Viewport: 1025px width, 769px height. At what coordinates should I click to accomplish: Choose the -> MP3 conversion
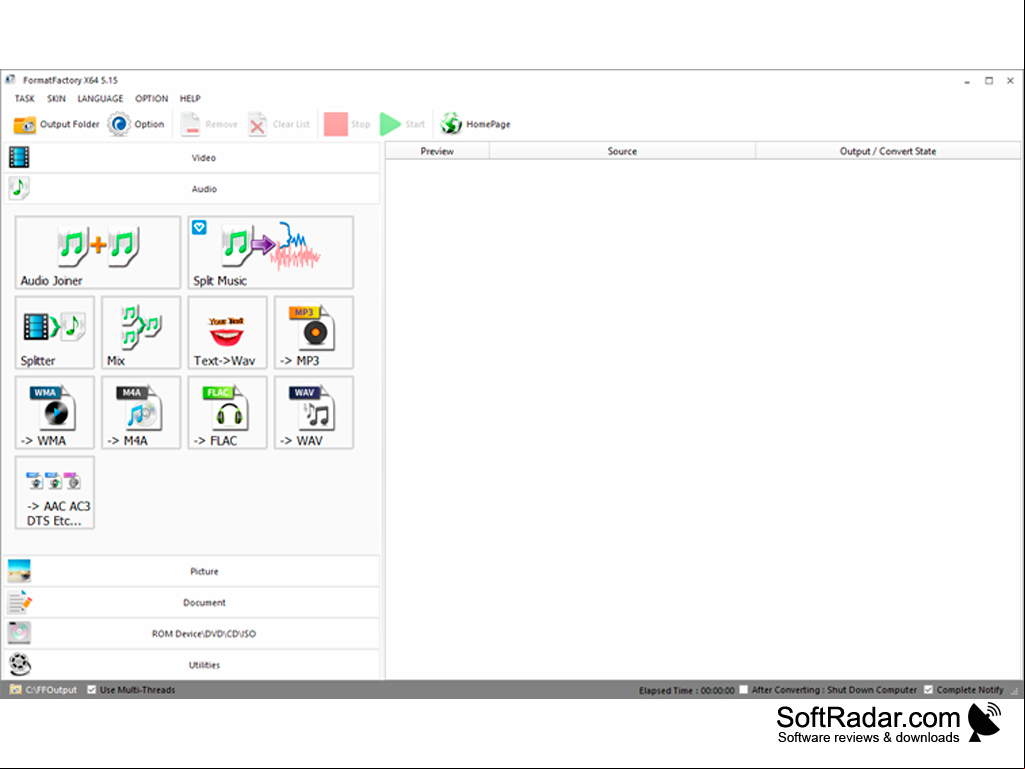314,332
